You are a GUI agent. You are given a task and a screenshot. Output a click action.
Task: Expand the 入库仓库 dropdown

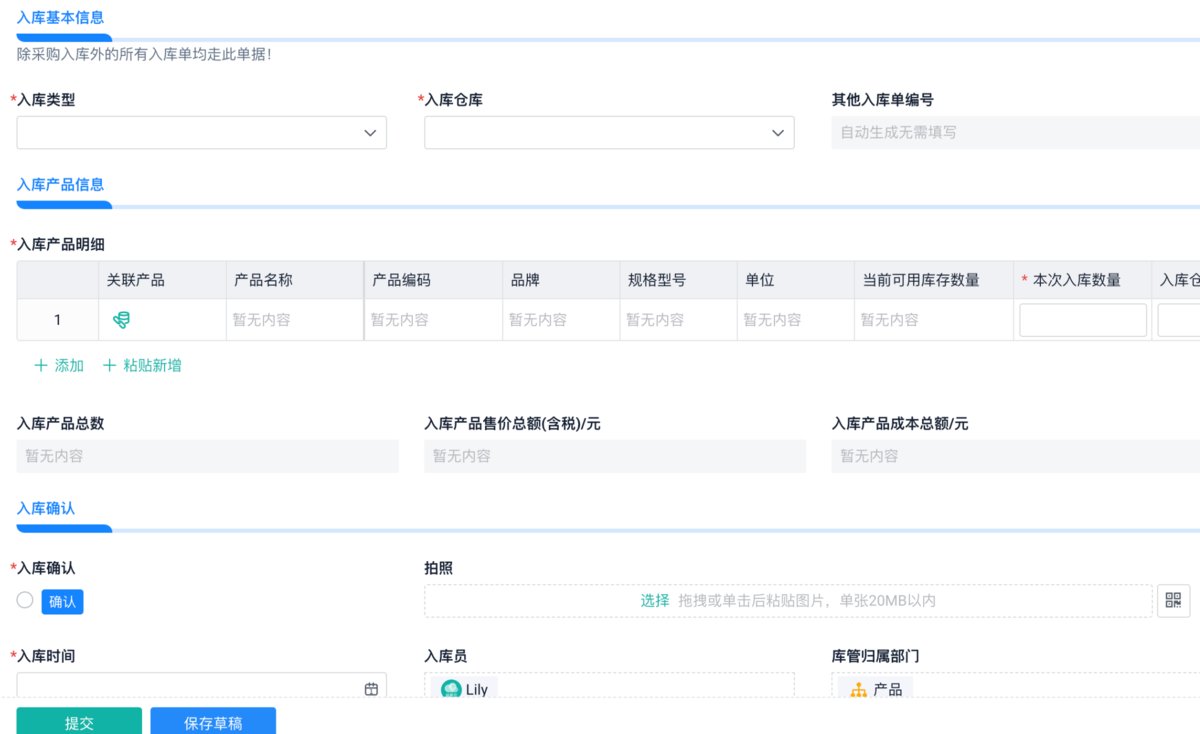click(x=777, y=133)
